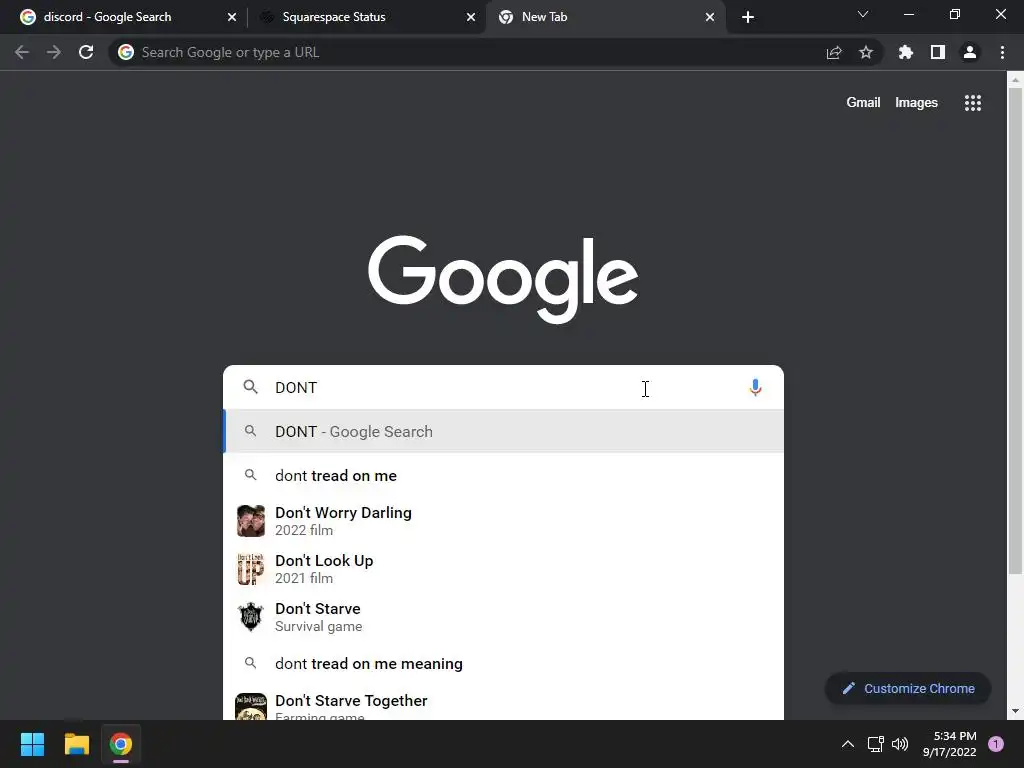Viewport: 1024px width, 768px height.
Task: Click the Google logo
Action: tap(503, 279)
